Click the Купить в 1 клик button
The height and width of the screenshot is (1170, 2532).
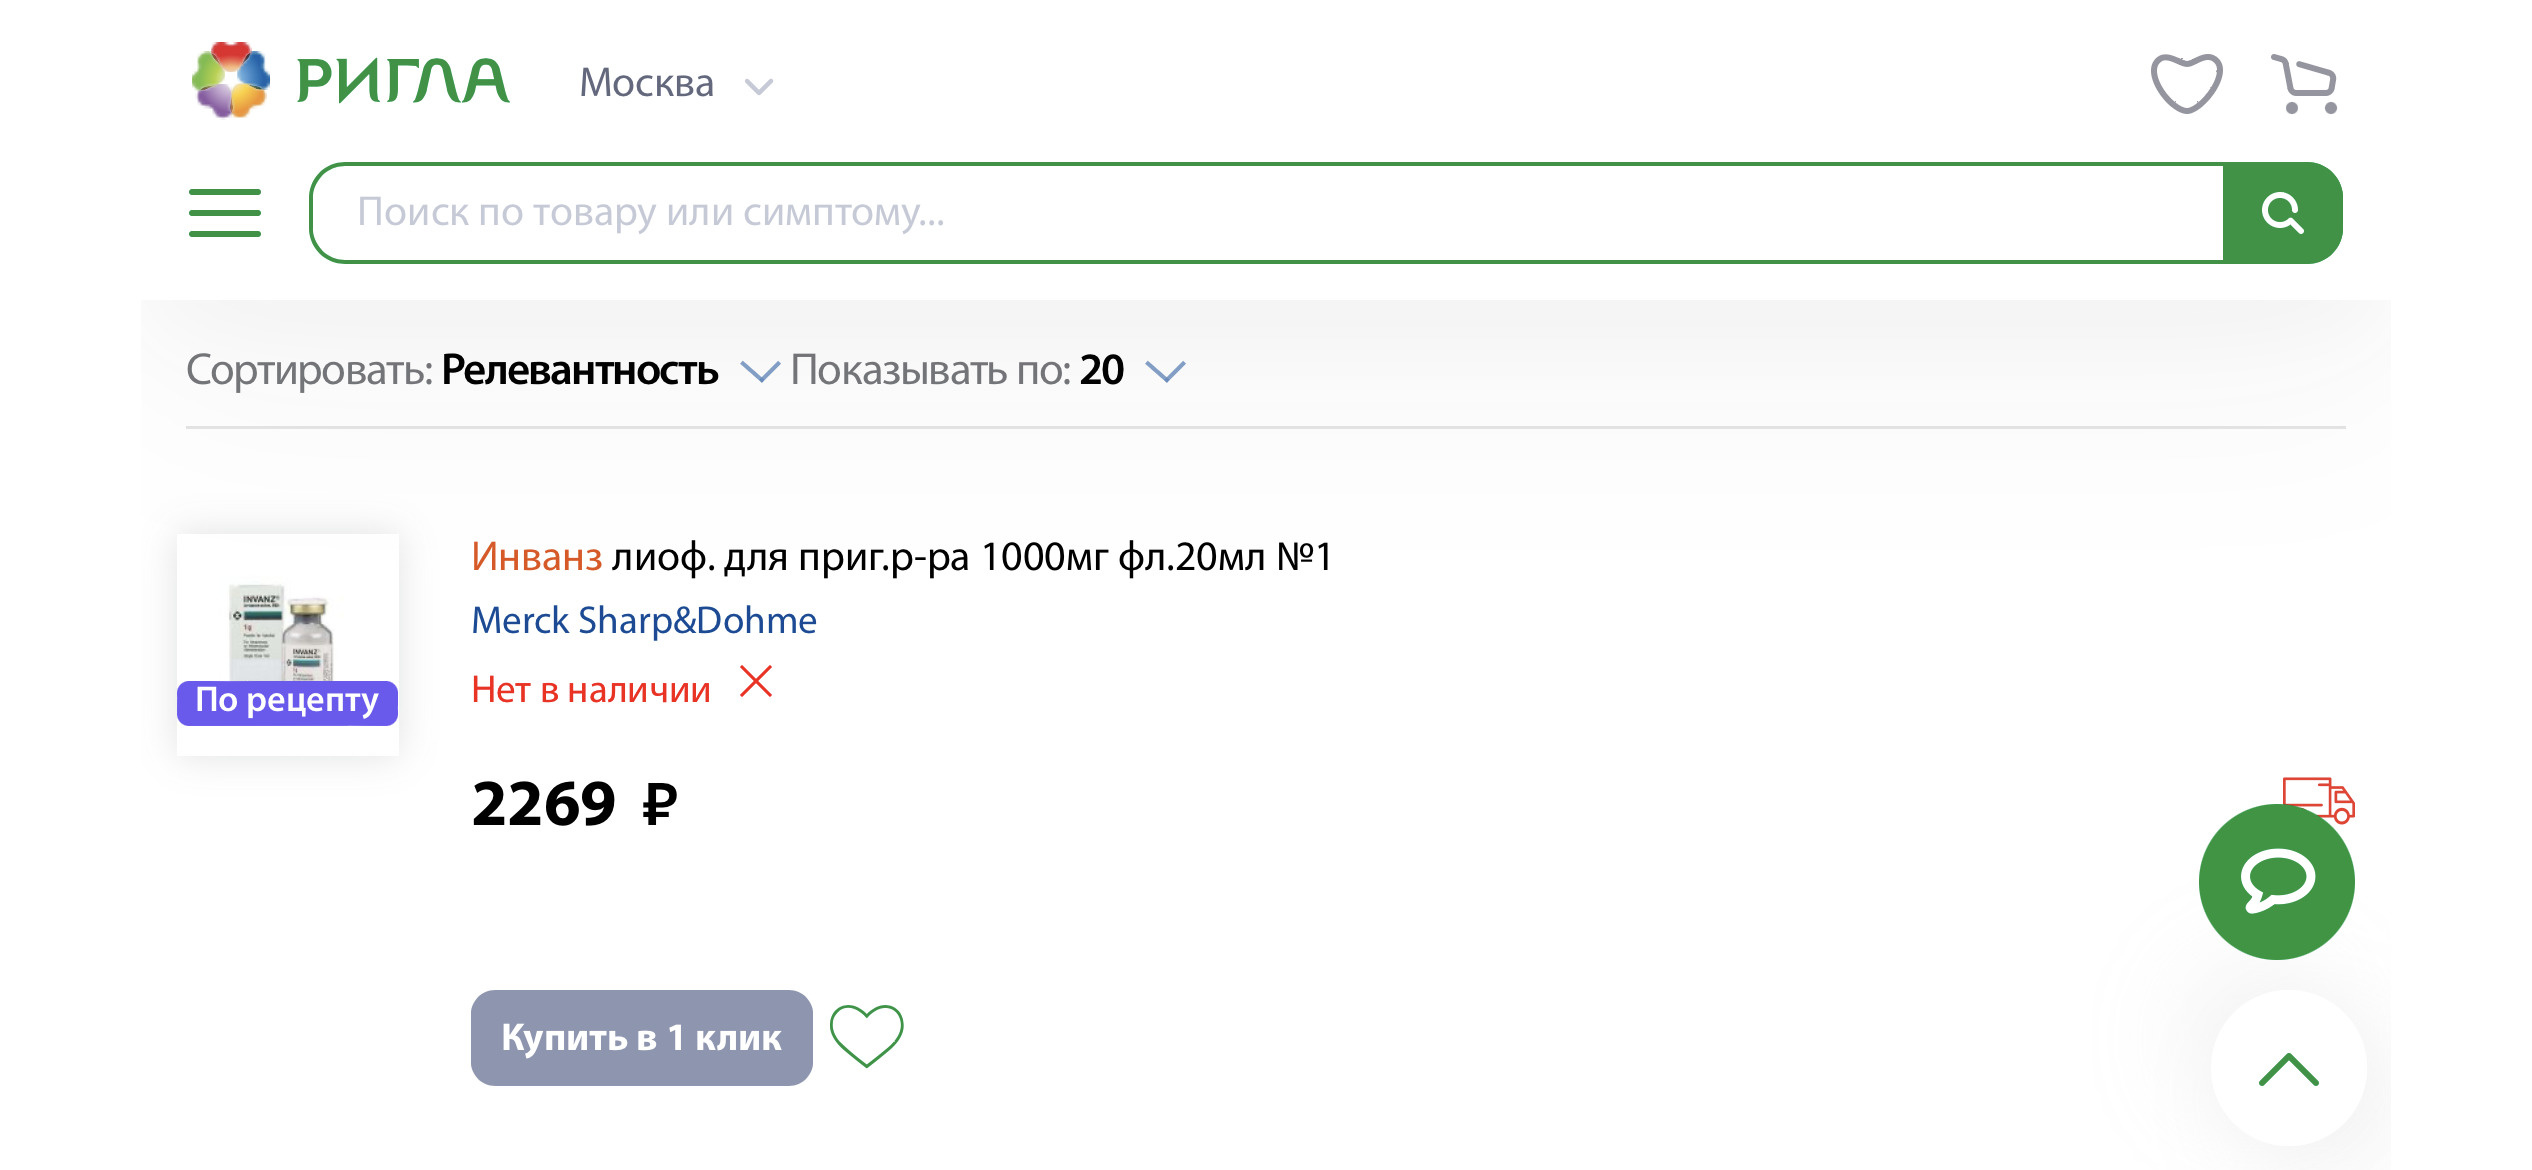click(641, 1038)
